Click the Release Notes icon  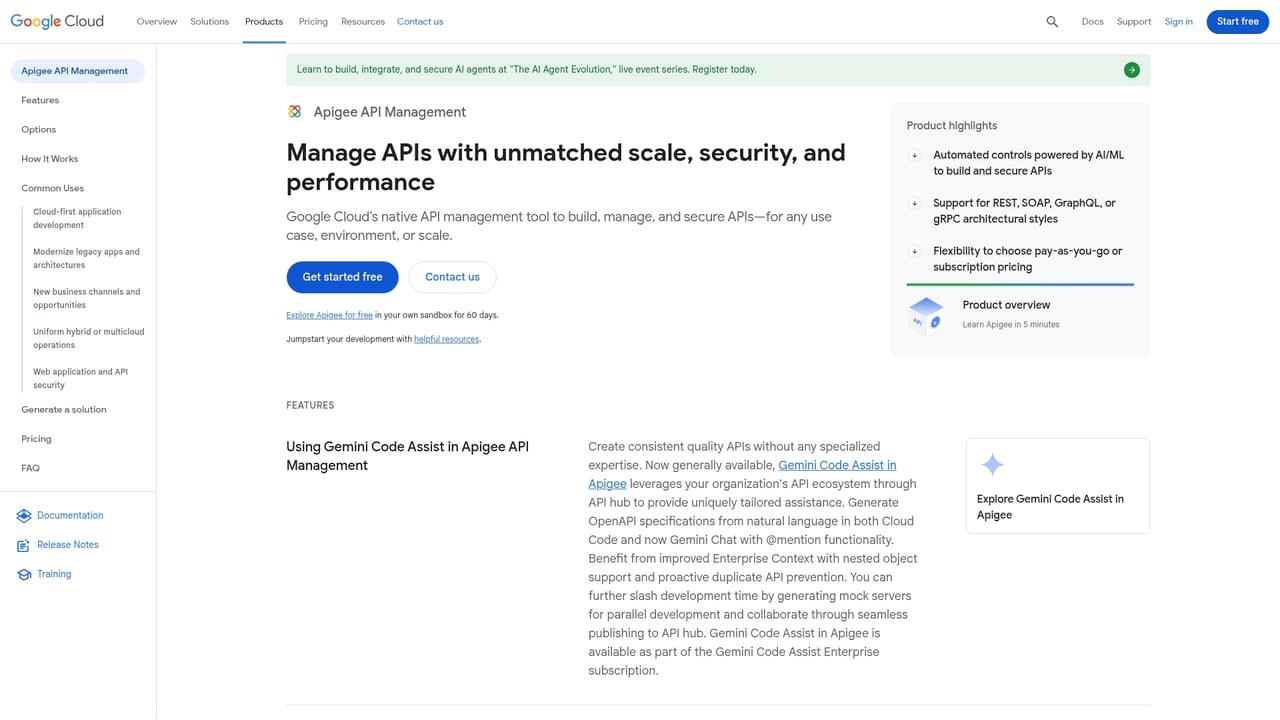24,545
